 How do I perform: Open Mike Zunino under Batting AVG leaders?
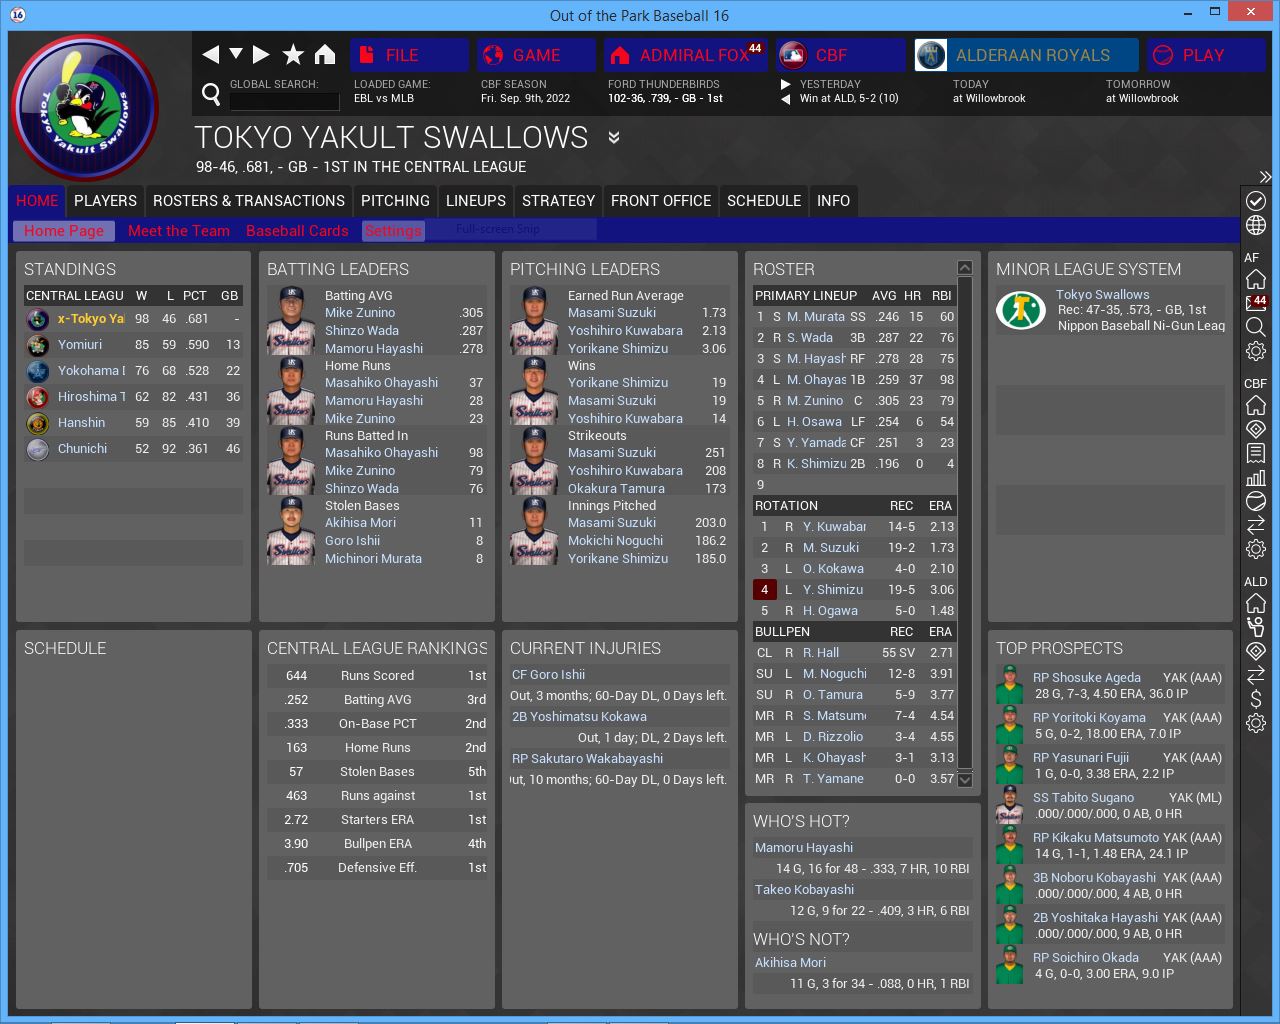(360, 313)
